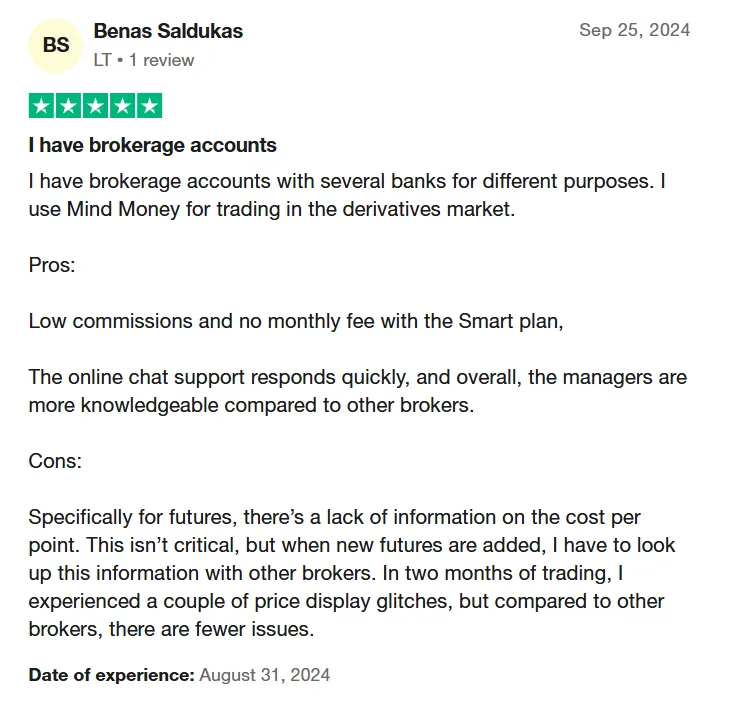Click the fifth green rating star
This screenshot has width=755, height=712.
coord(148,106)
